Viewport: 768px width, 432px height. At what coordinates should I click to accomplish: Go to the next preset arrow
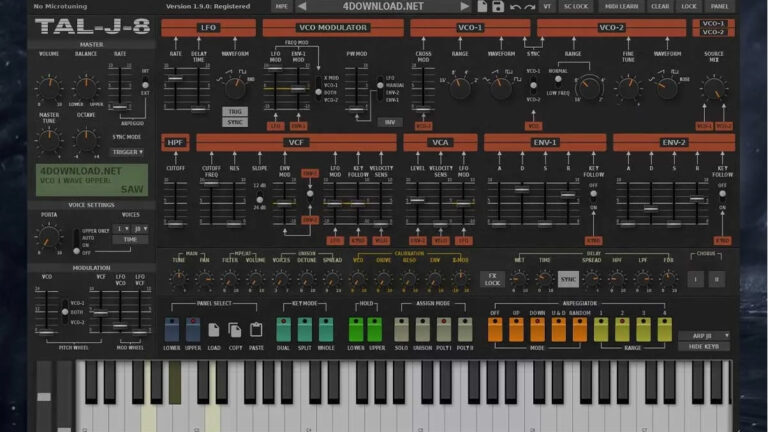coord(464,6)
